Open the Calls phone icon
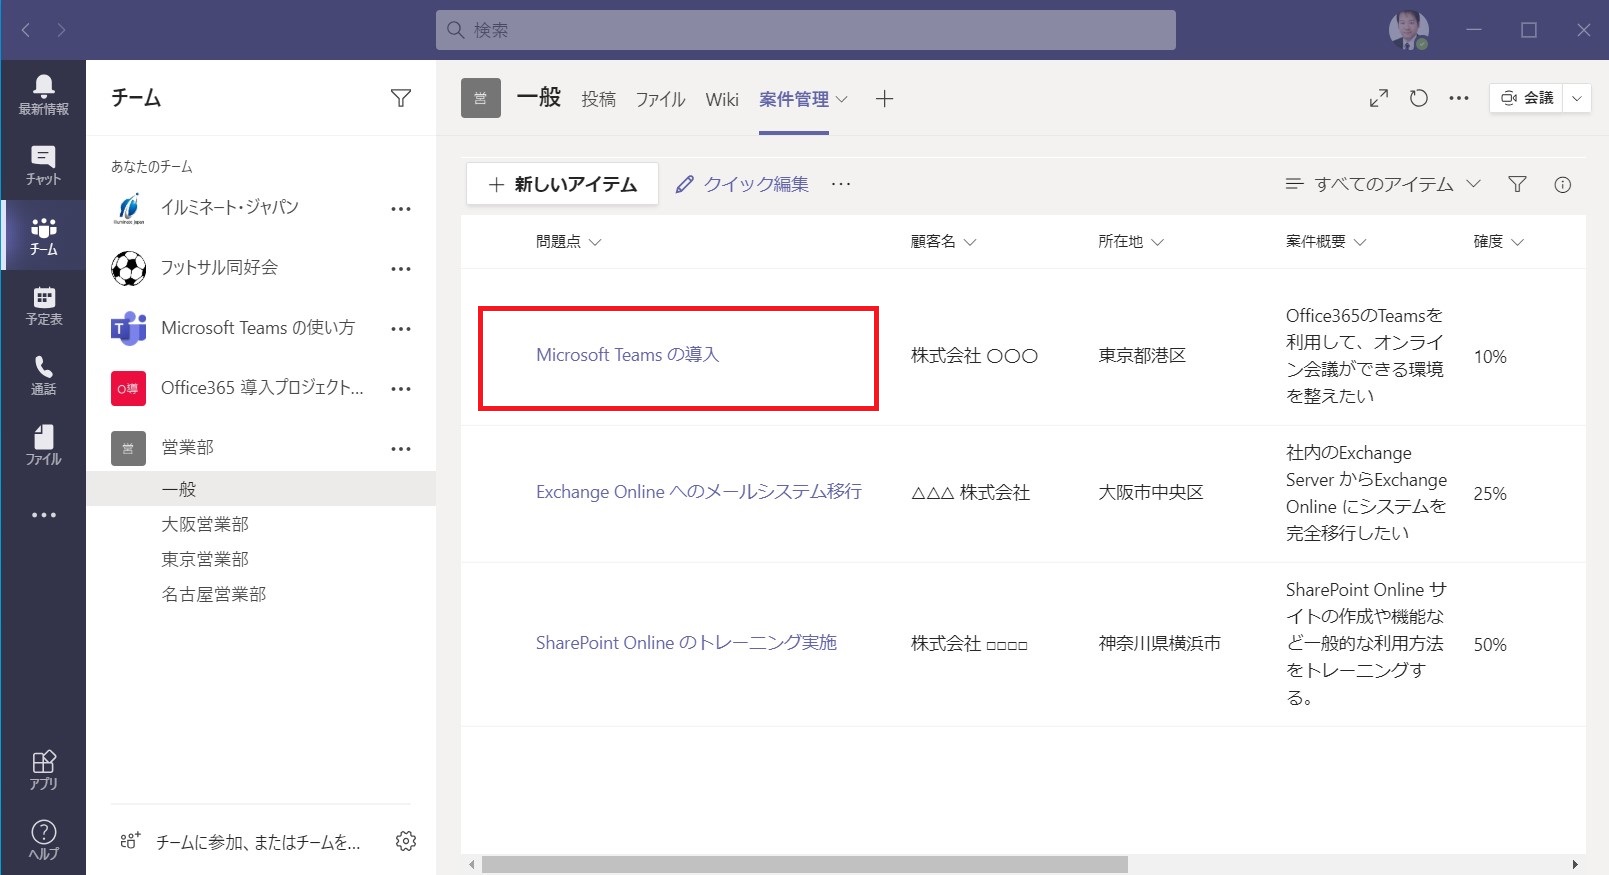Image resolution: width=1609 pixels, height=875 pixels. pyautogui.click(x=43, y=375)
